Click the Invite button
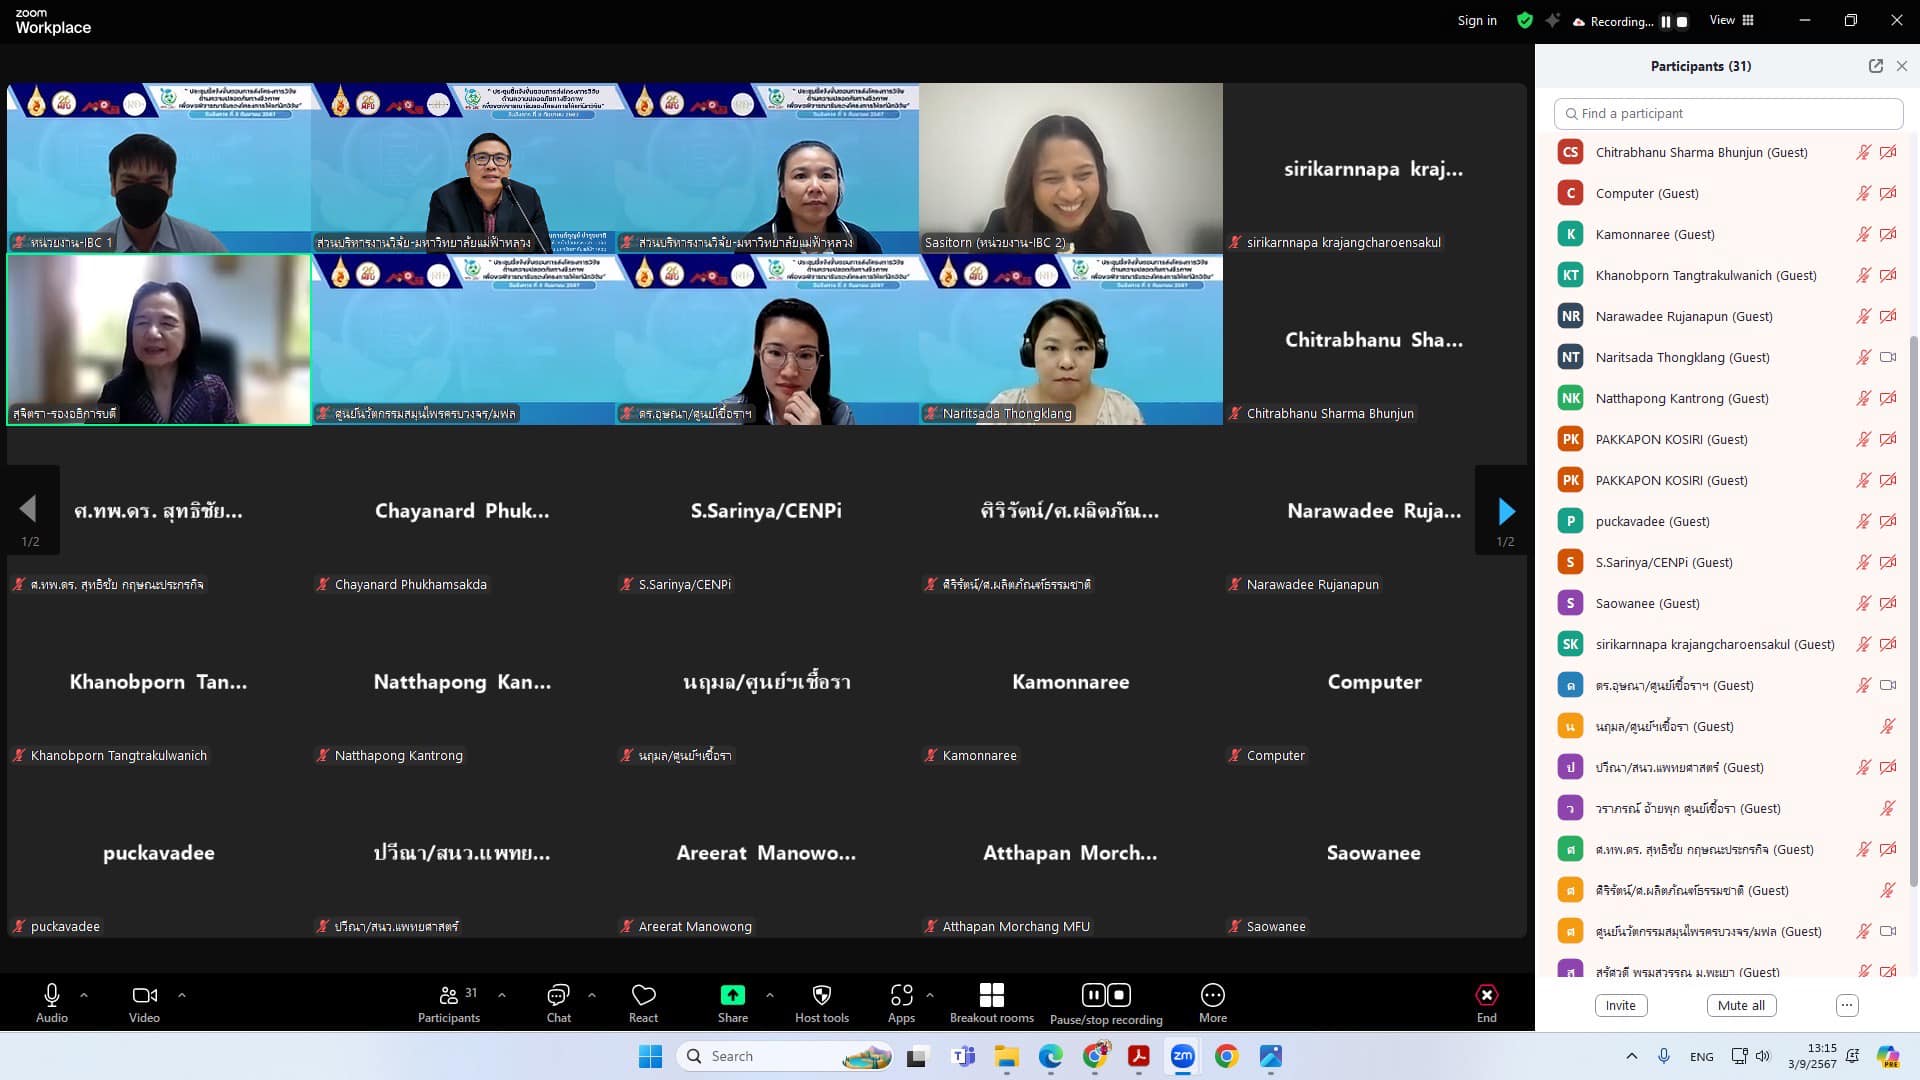The image size is (1920, 1080). coord(1621,1005)
